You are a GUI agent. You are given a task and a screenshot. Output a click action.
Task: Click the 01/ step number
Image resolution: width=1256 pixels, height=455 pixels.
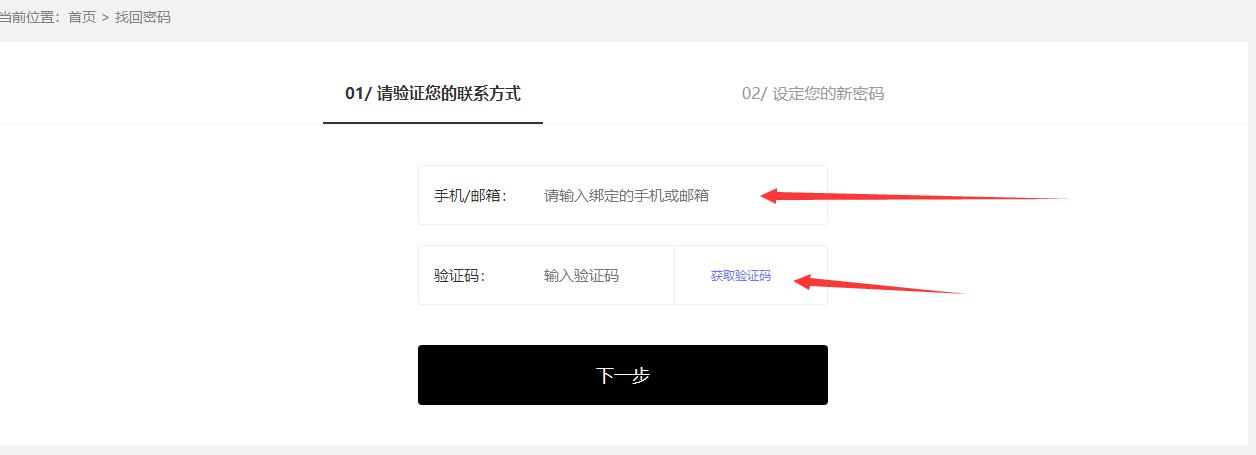[358, 93]
